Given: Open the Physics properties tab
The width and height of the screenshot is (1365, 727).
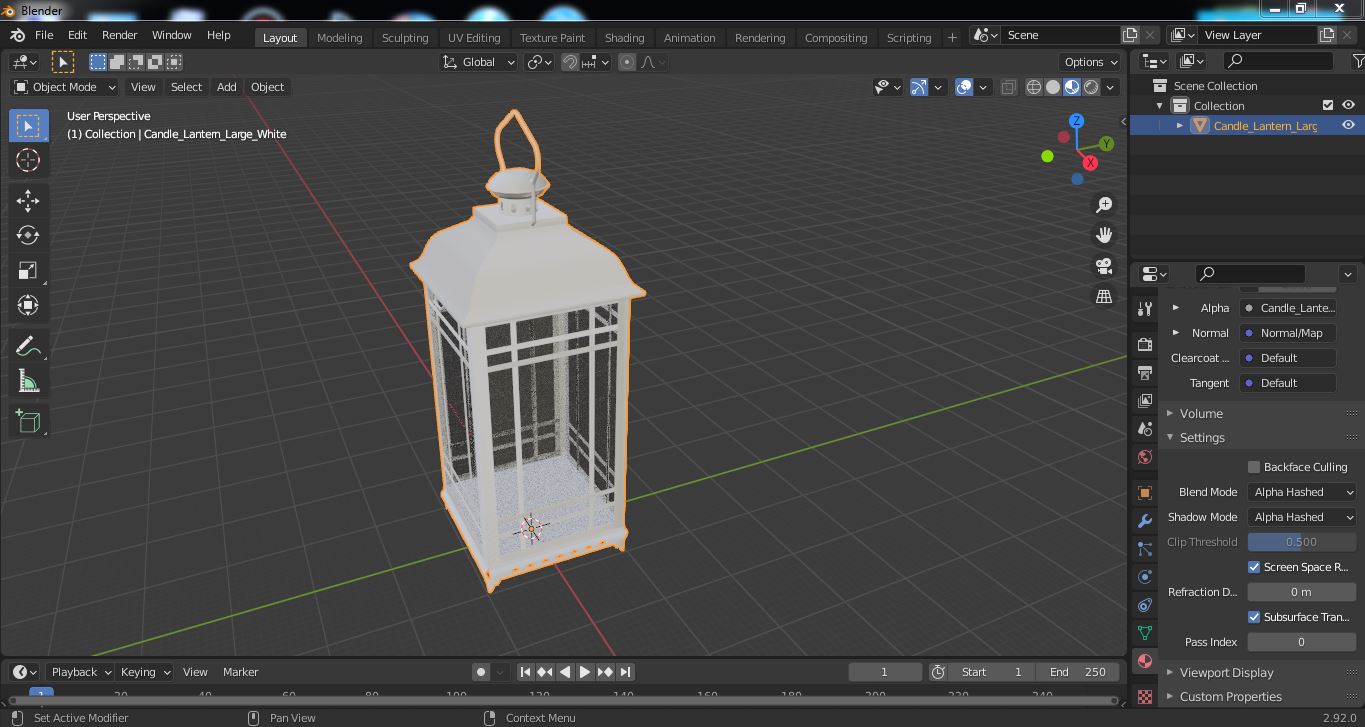Looking at the screenshot, I should pyautogui.click(x=1145, y=577).
